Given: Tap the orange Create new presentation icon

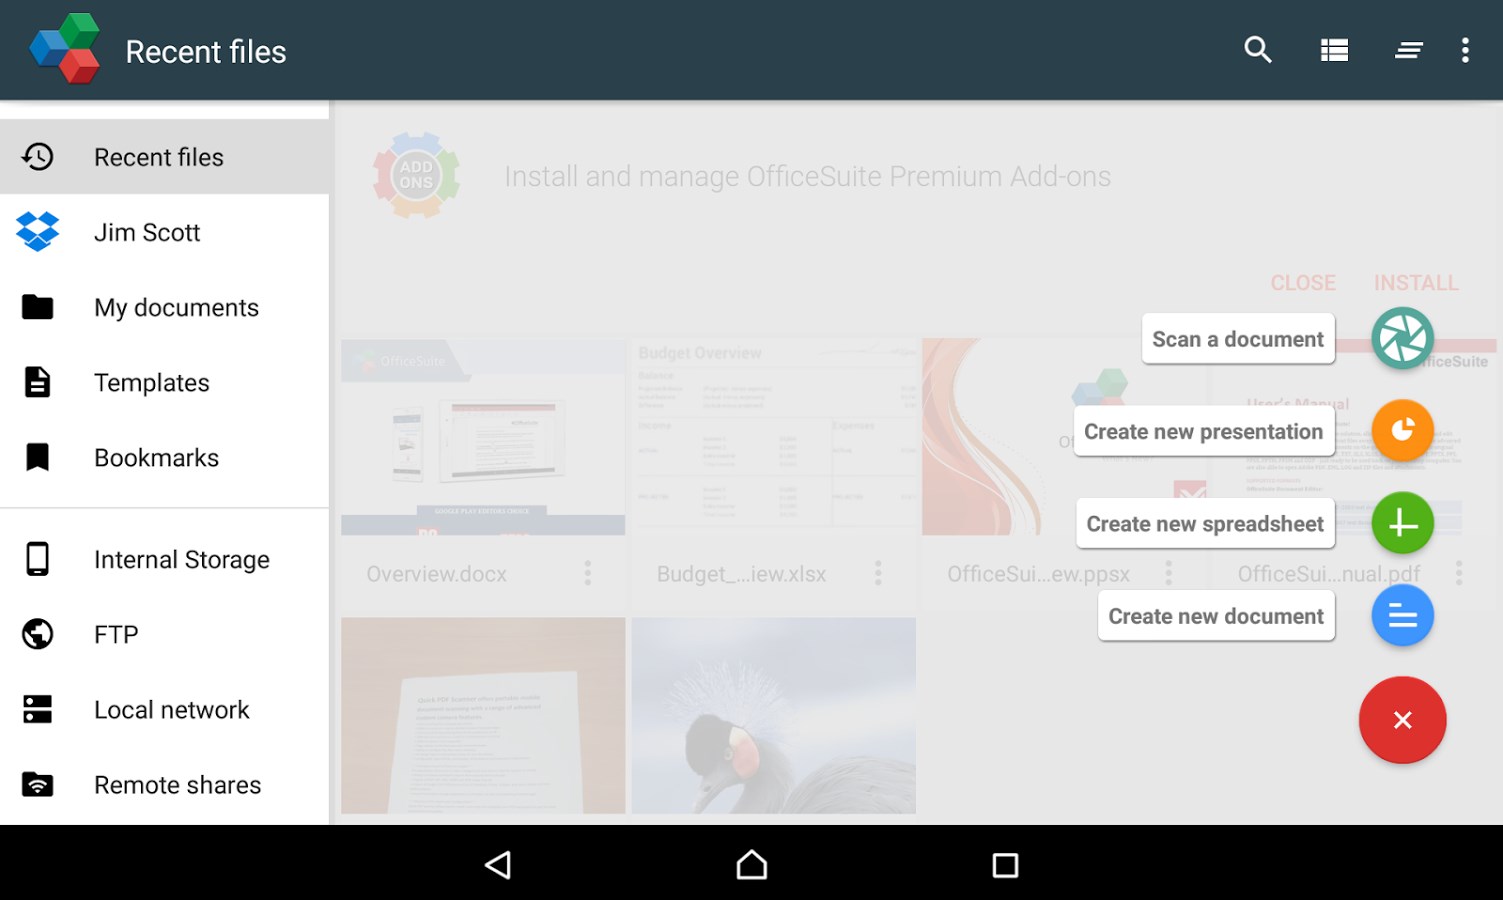Looking at the screenshot, I should tap(1402, 430).
